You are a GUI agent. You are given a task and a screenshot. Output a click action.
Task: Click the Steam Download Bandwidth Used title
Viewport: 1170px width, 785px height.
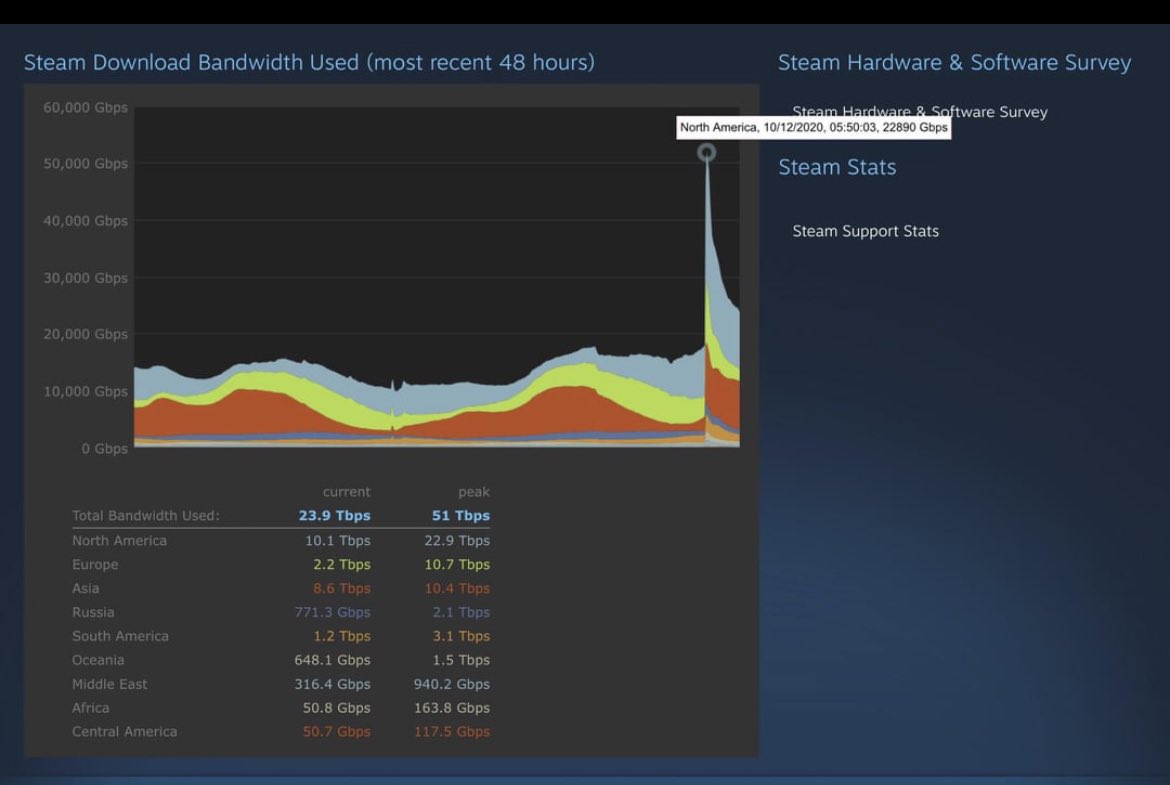pyautogui.click(x=309, y=63)
